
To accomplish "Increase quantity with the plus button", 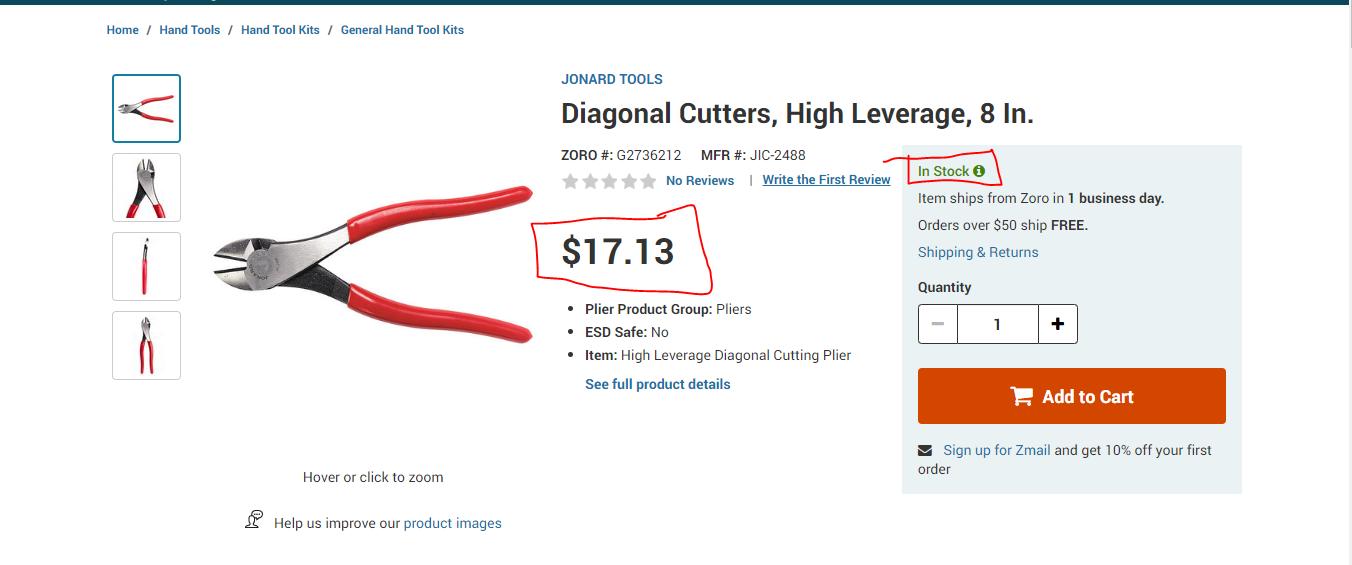I will [x=1057, y=324].
